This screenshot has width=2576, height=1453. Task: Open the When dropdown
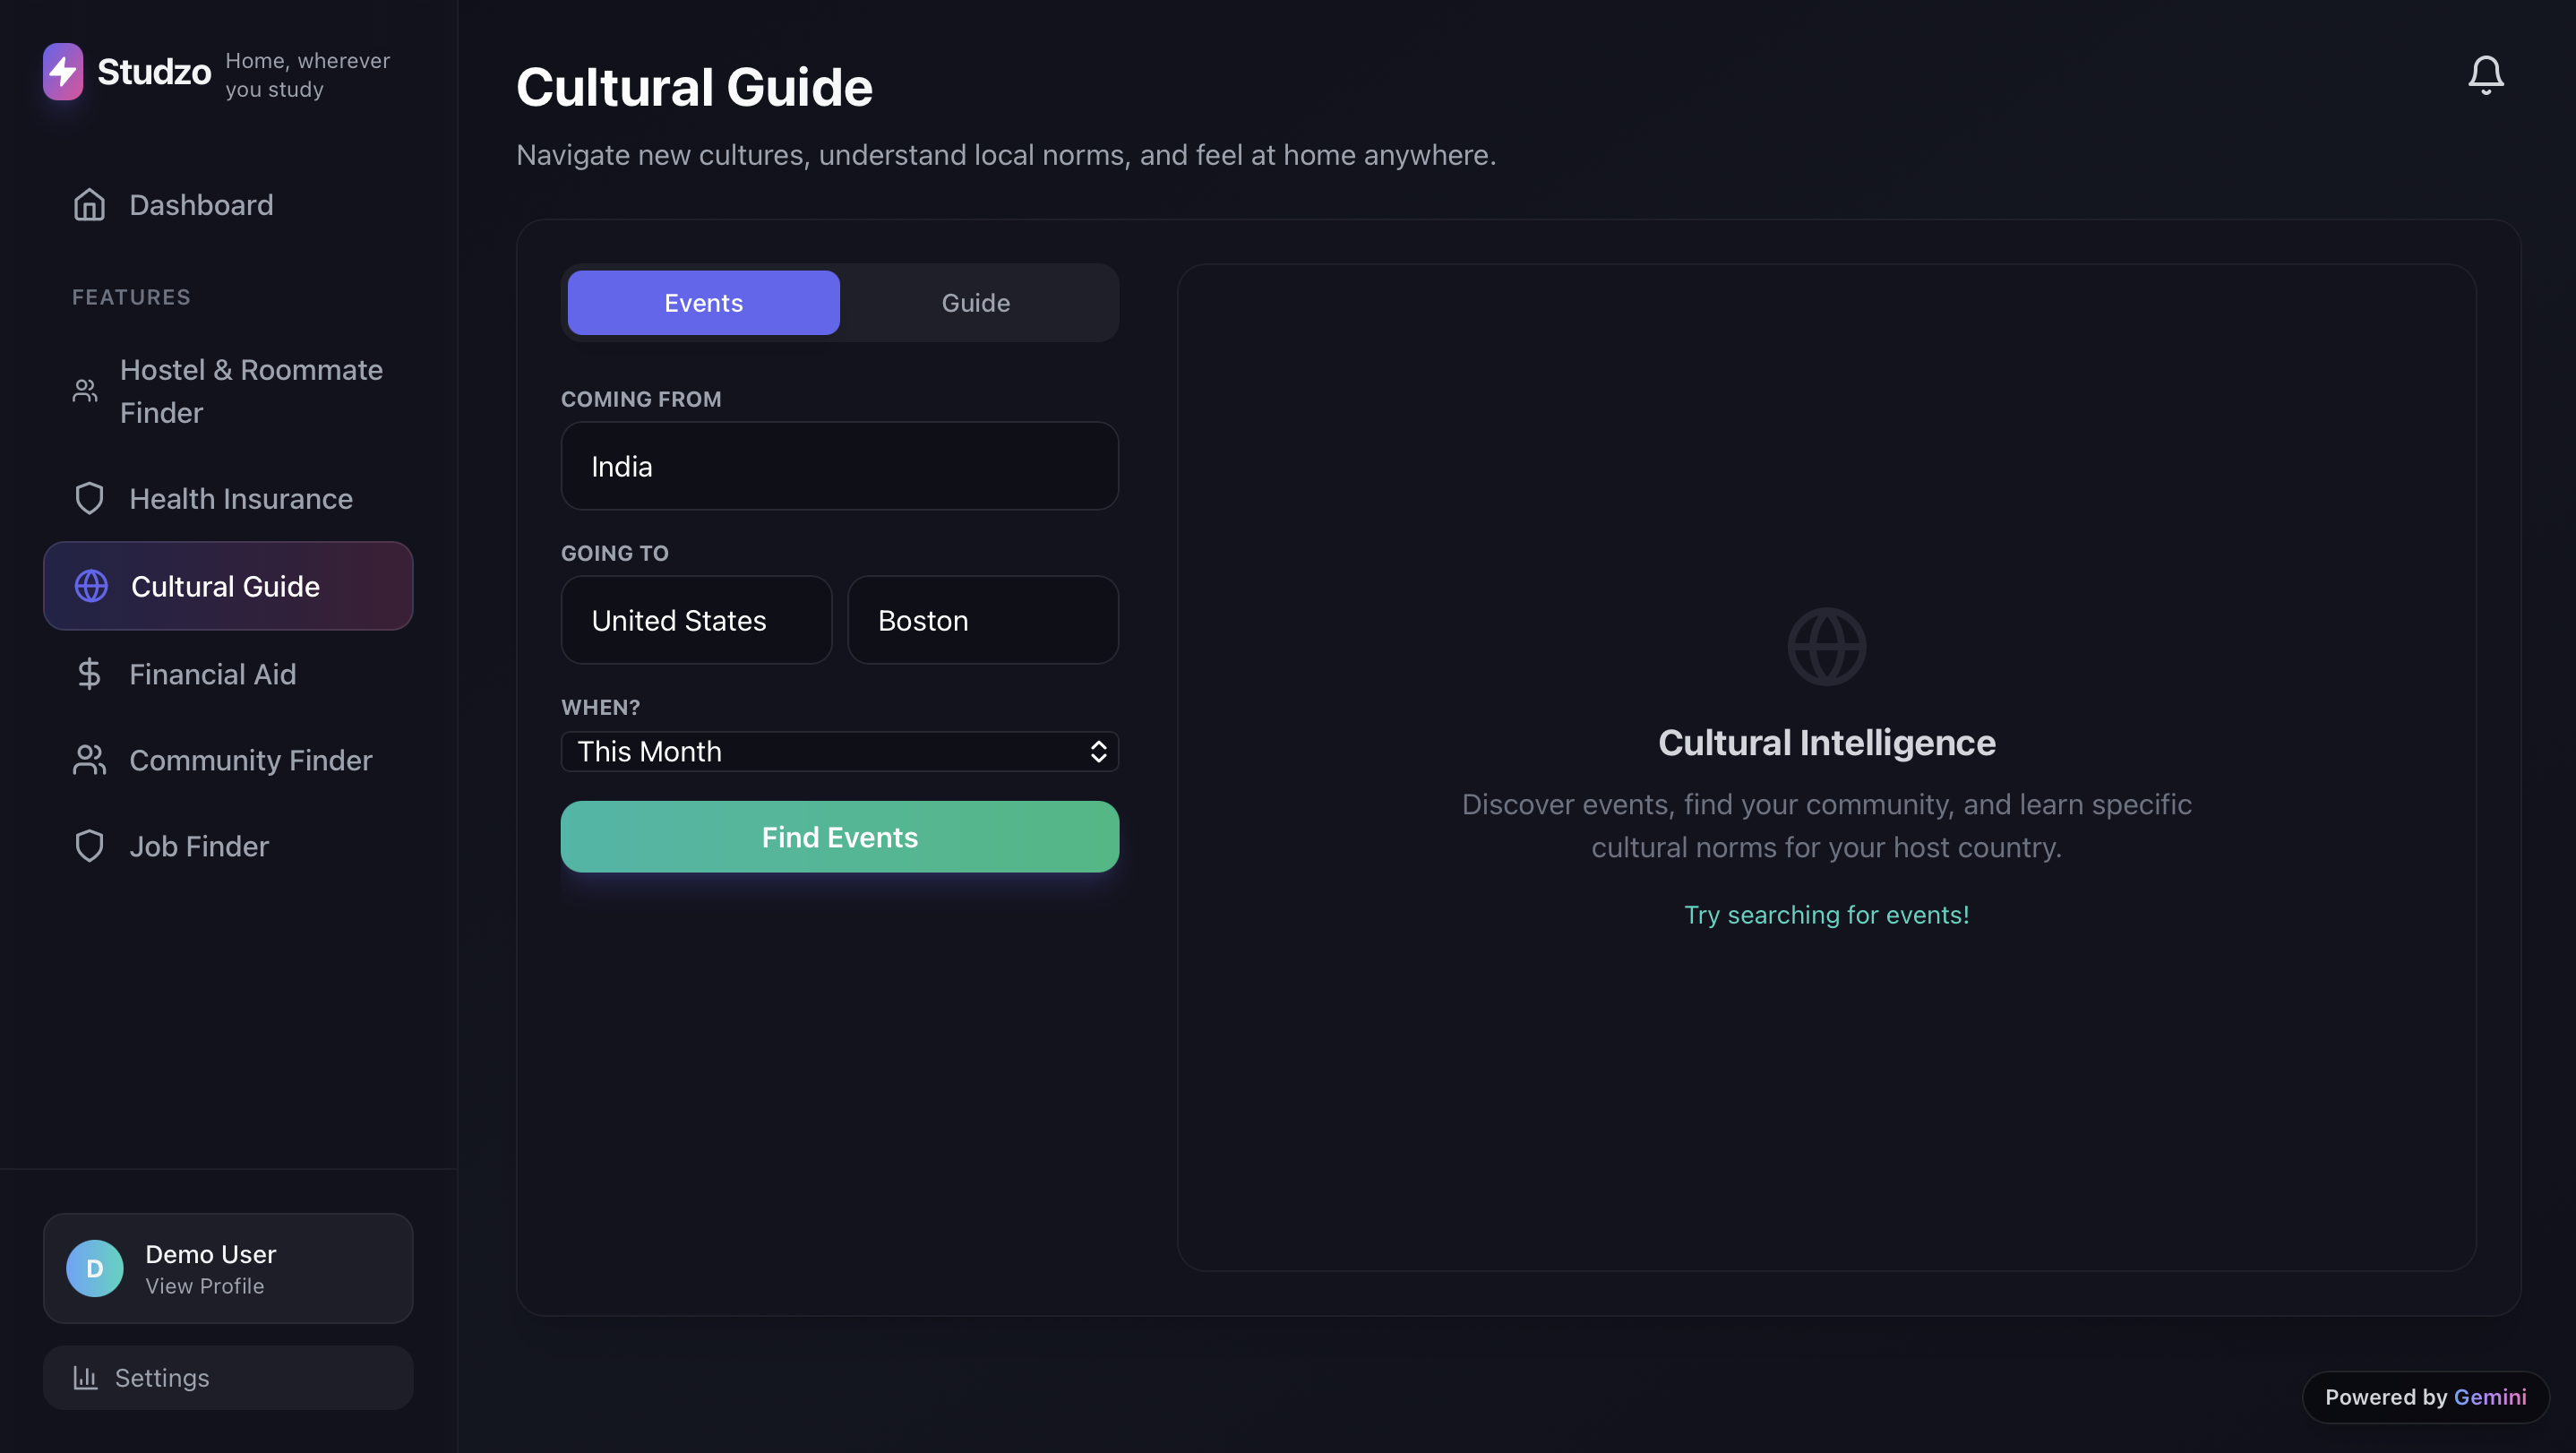point(838,751)
